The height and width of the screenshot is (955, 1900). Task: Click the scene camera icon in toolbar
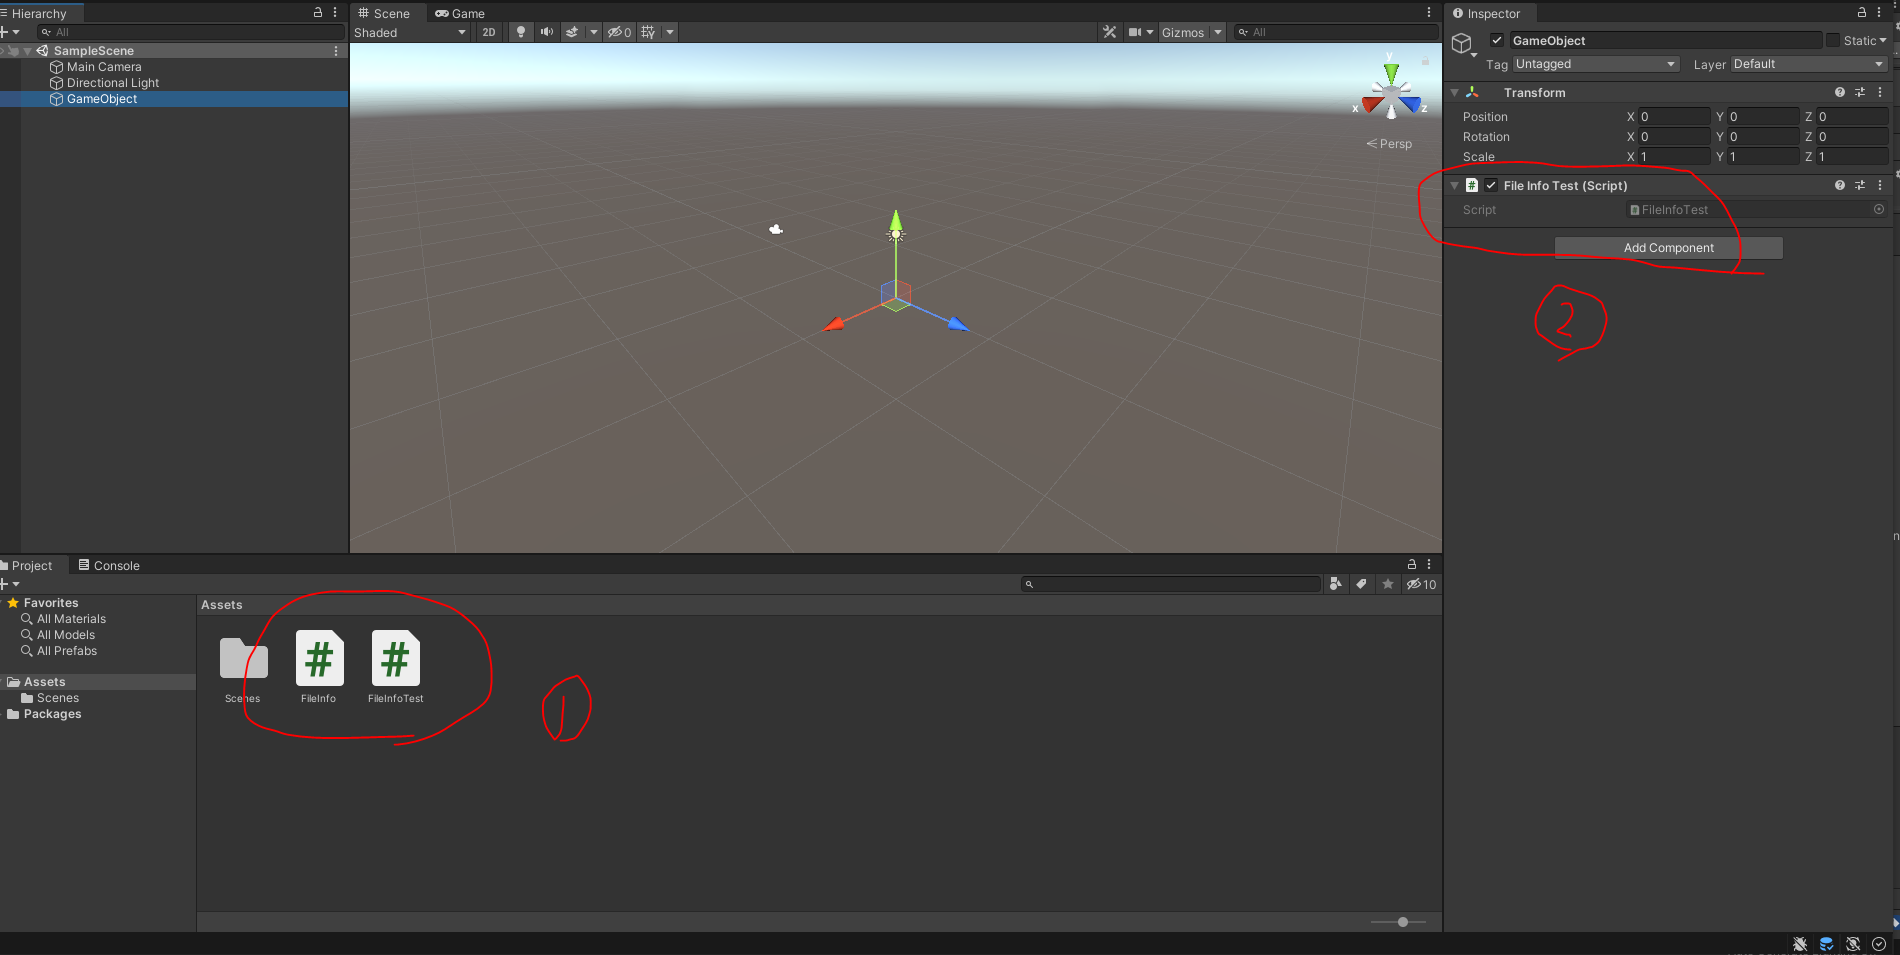1133,31
